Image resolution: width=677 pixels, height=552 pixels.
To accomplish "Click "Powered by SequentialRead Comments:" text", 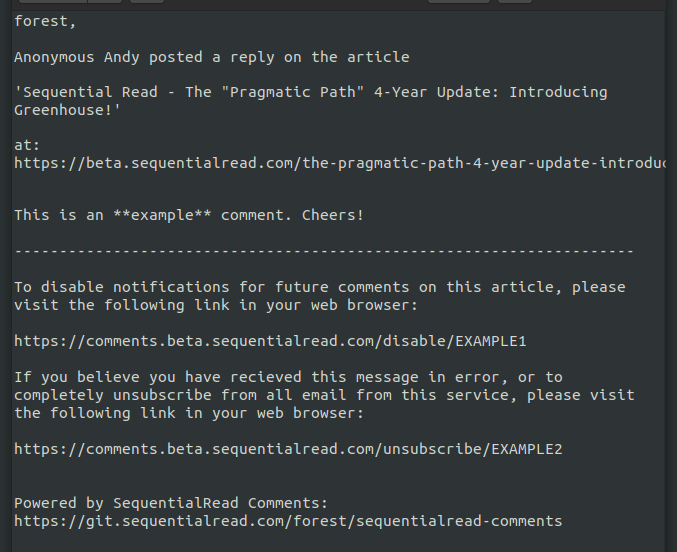I will pos(170,503).
